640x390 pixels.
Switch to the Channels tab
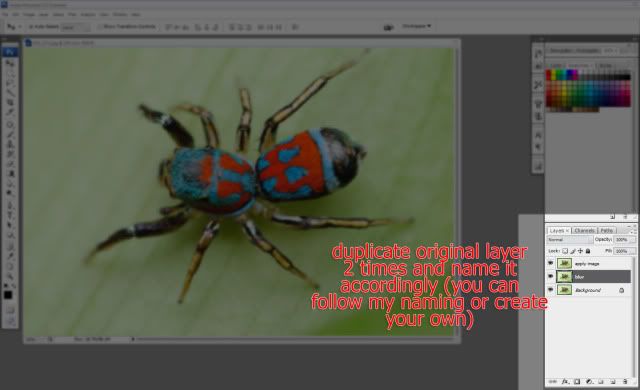tap(584, 230)
